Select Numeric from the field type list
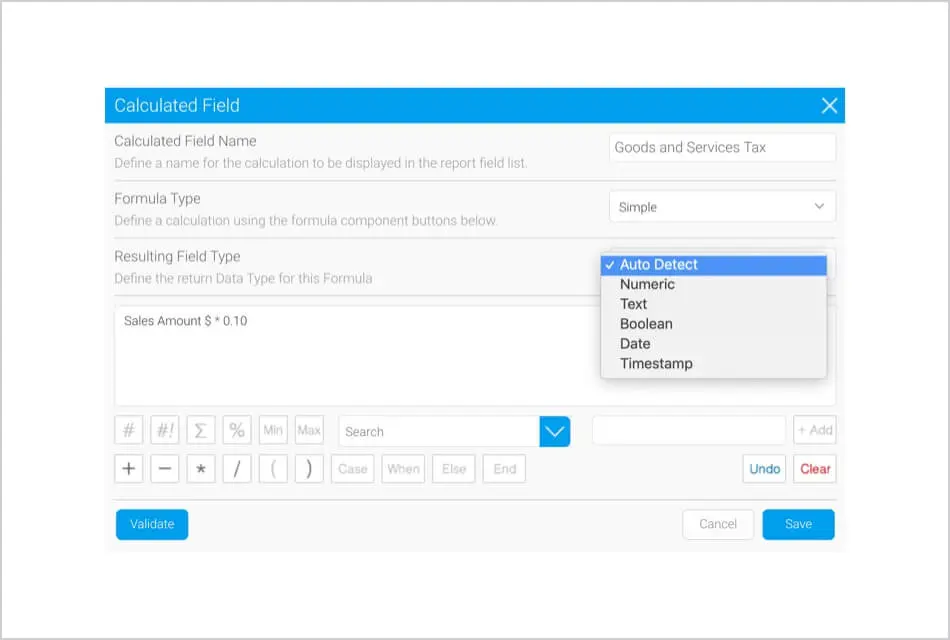Viewport: 950px width, 640px height. pyautogui.click(x=647, y=284)
